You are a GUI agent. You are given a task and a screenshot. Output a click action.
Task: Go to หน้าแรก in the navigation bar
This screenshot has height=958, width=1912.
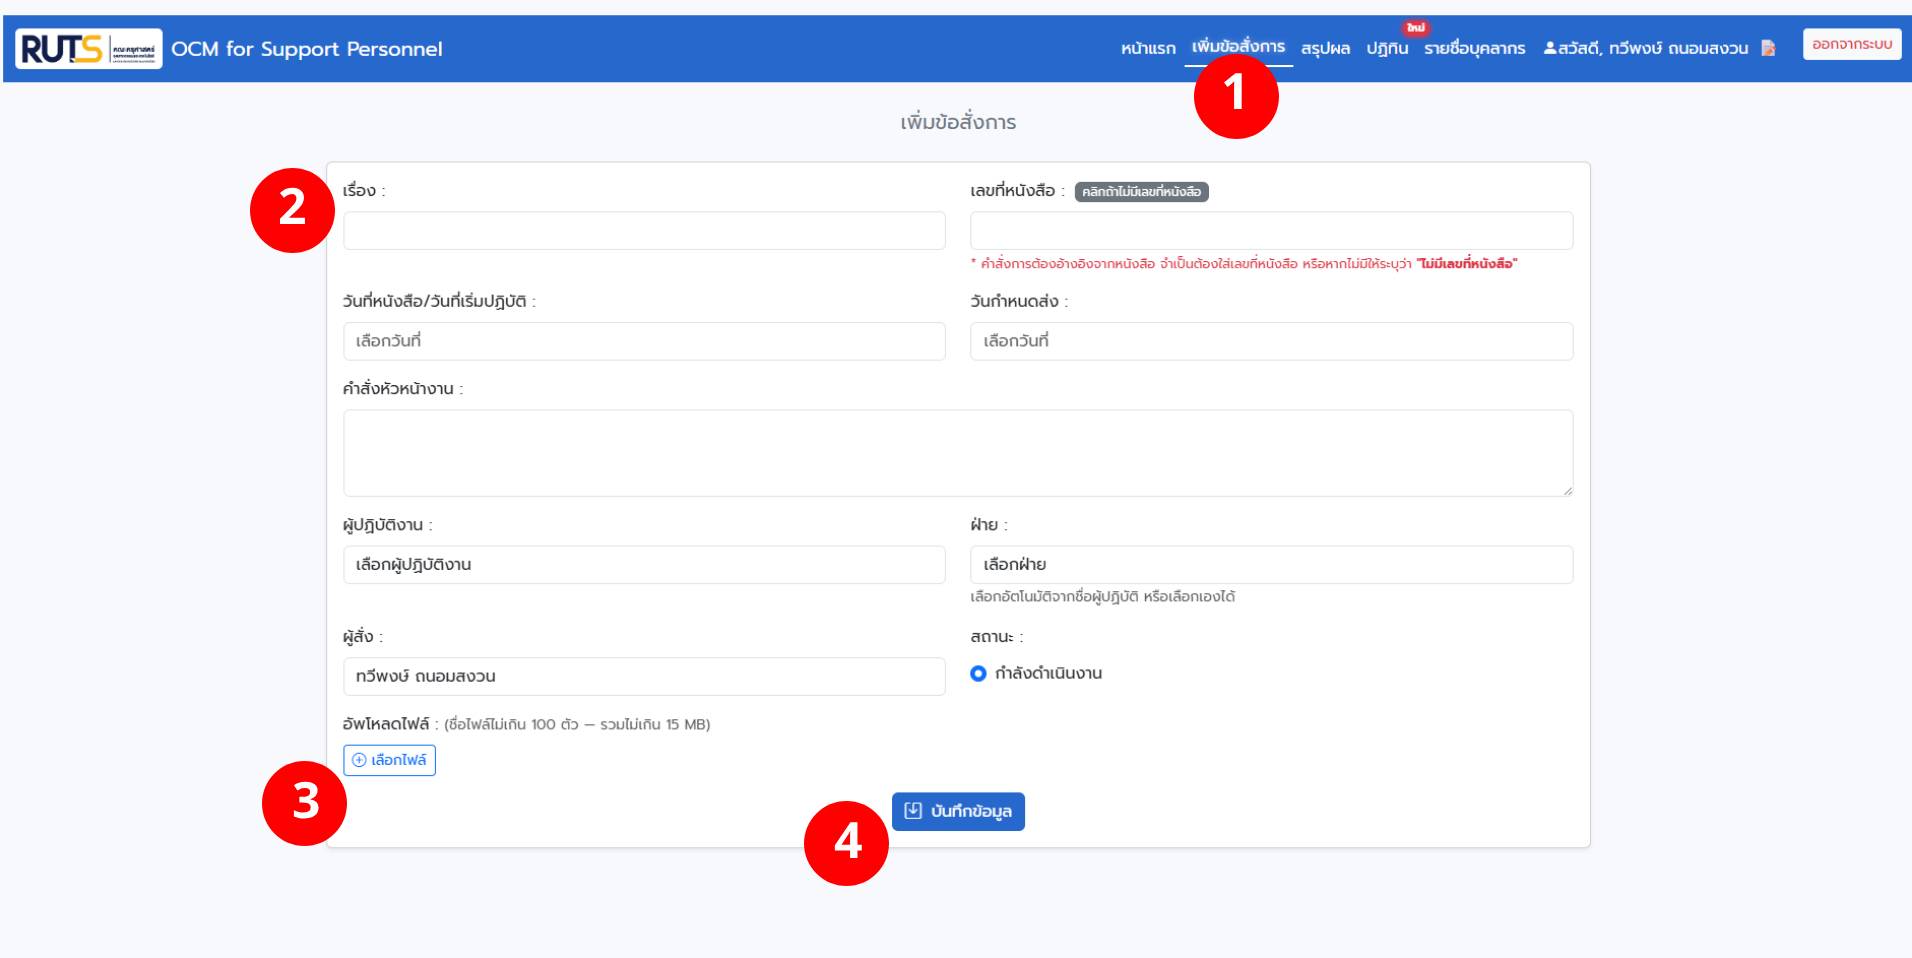(x=1148, y=48)
